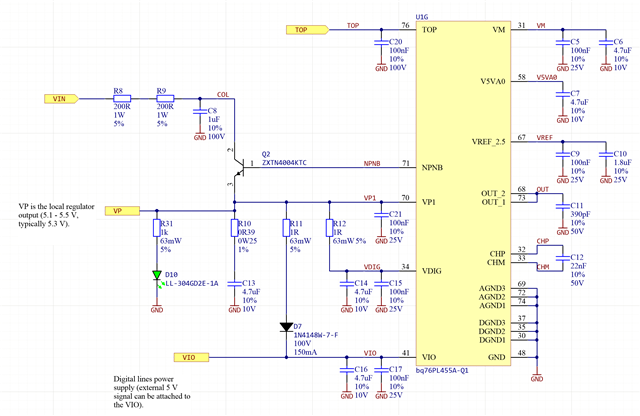Select resistor R10 symbol
This screenshot has height=416, width=640.
coord(234,228)
